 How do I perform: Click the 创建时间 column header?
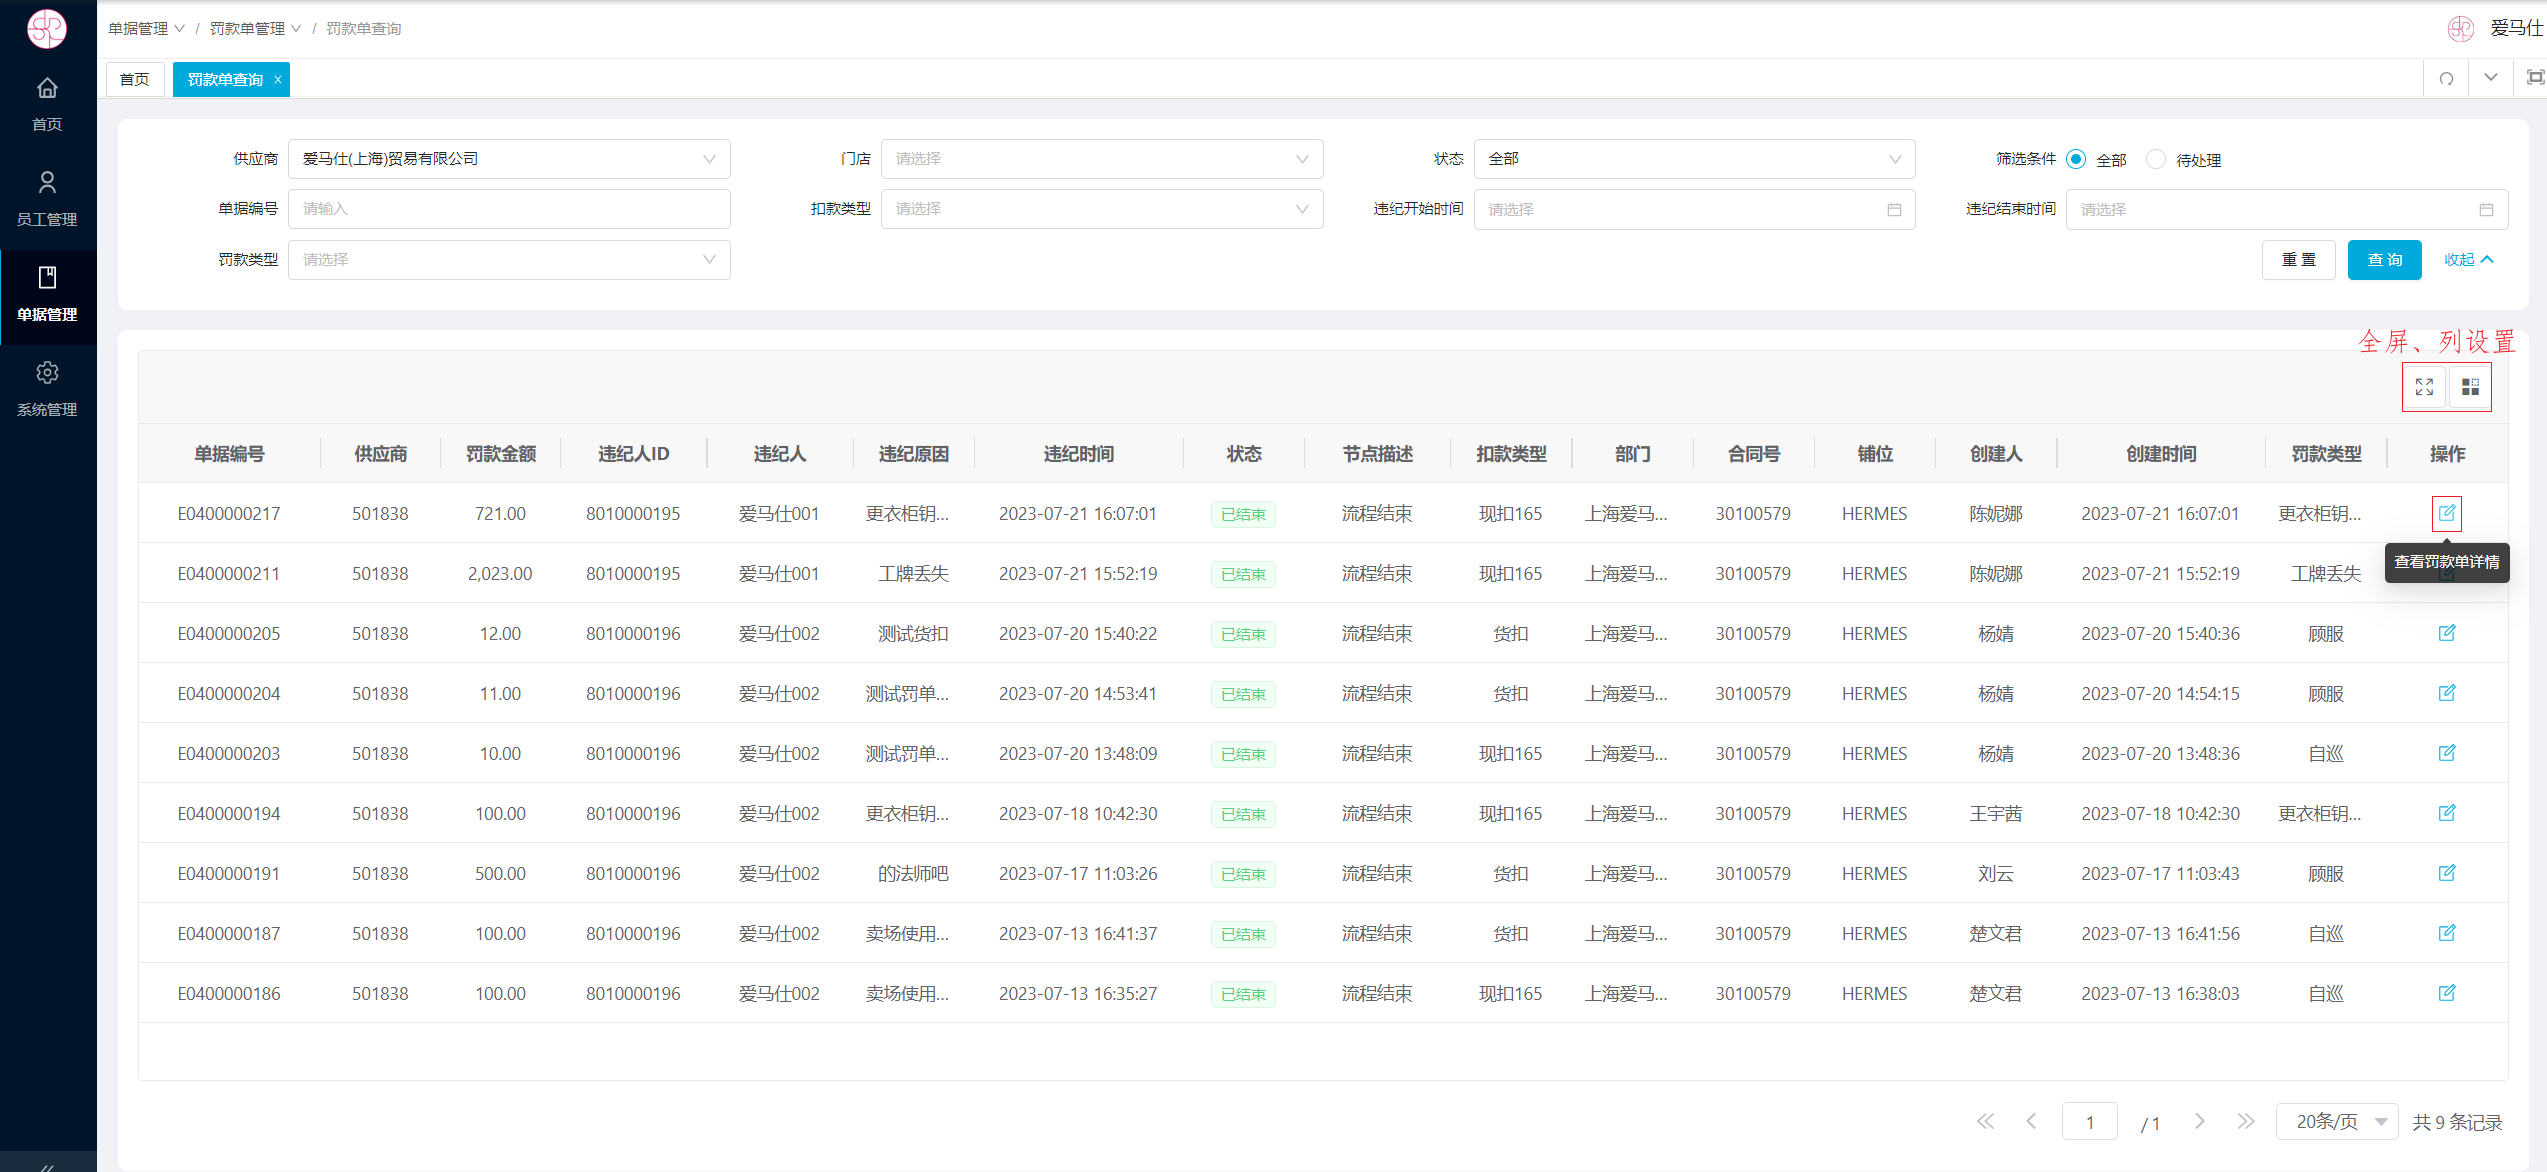(x=2161, y=454)
